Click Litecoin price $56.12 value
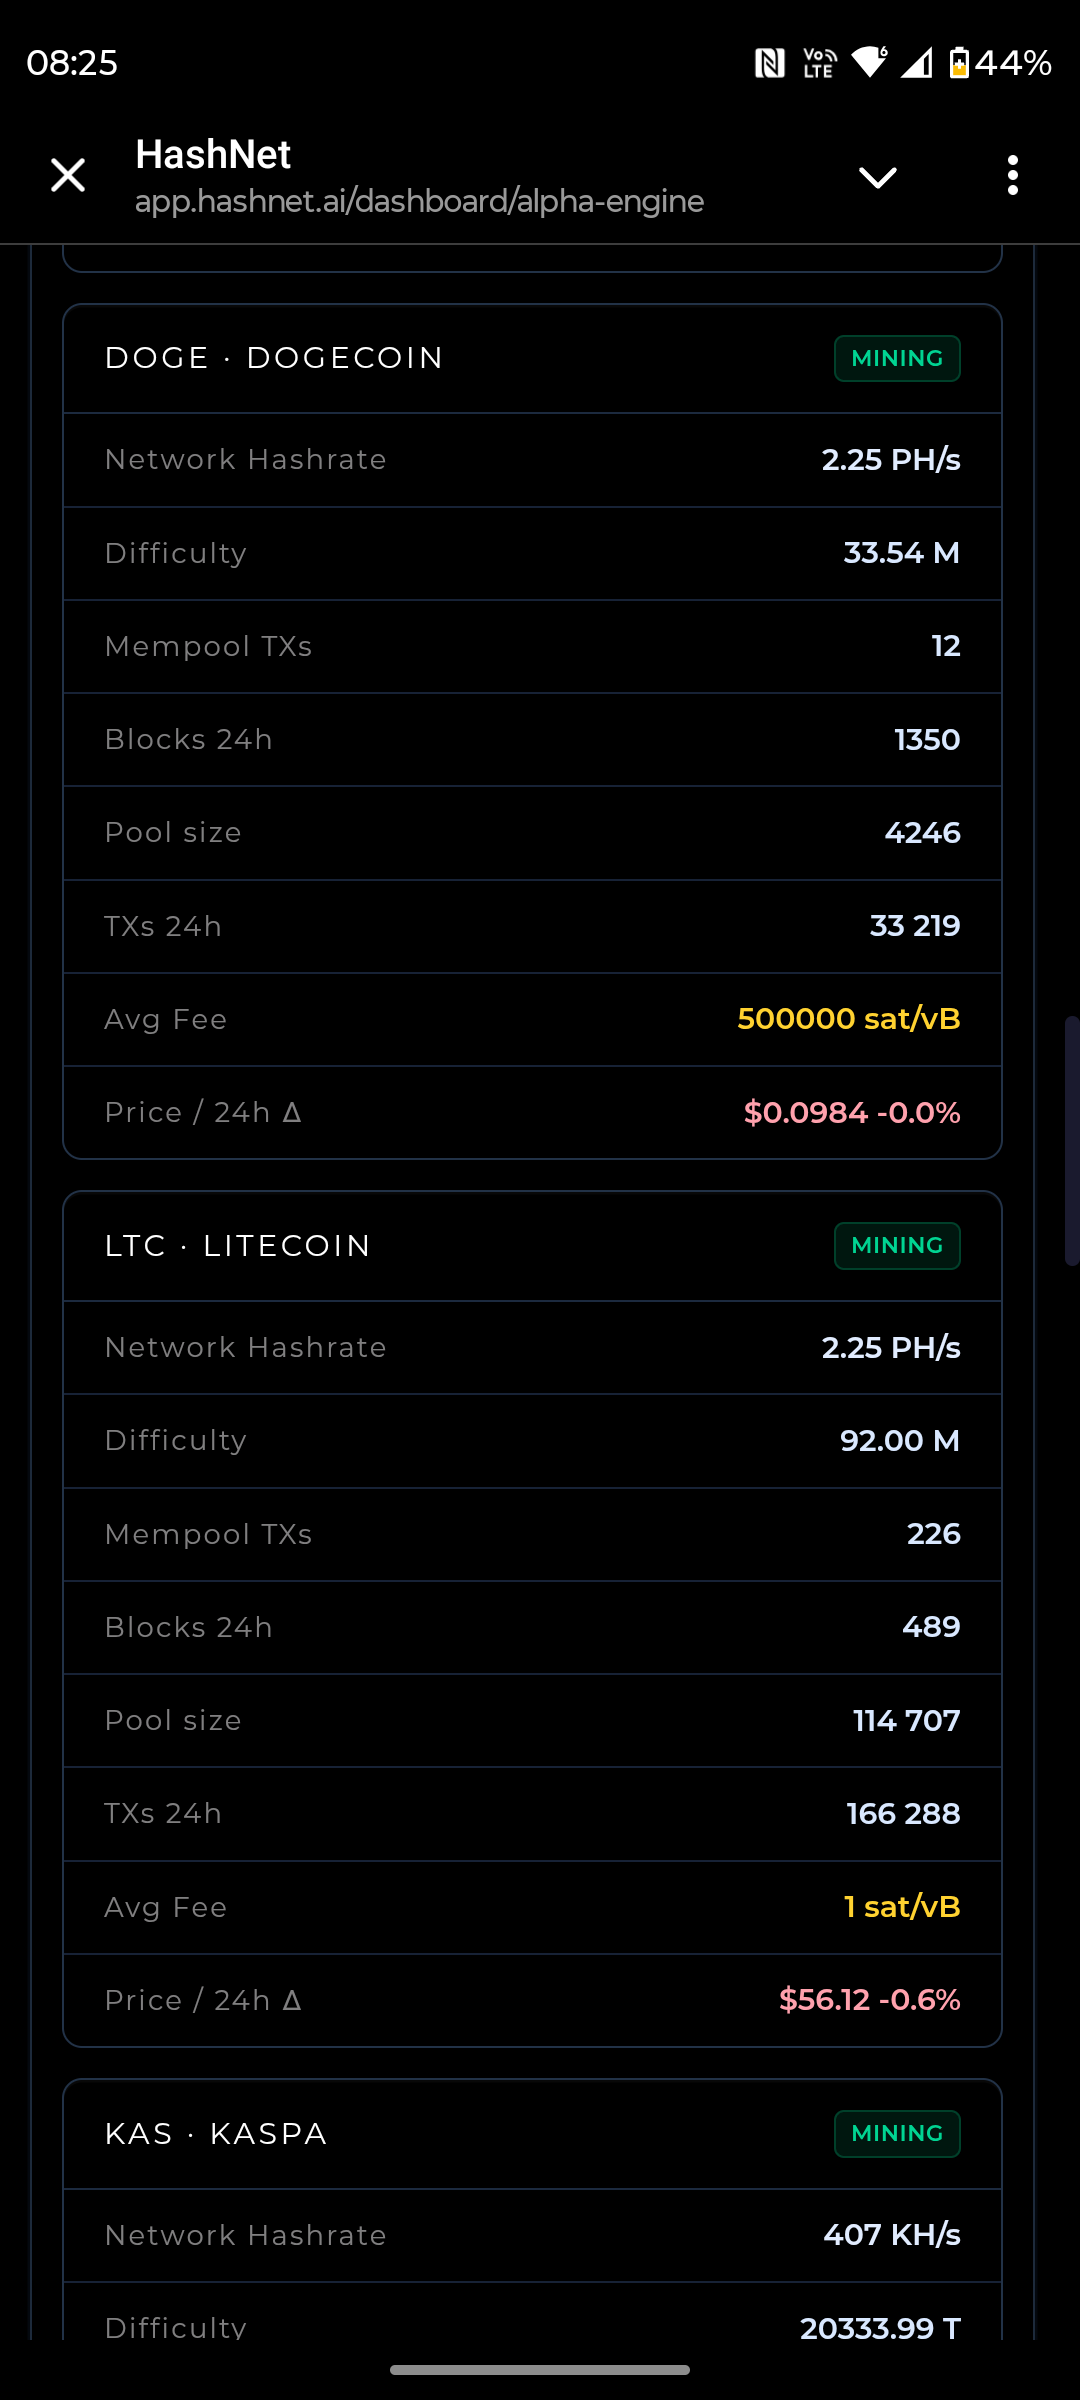Viewport: 1080px width, 2400px height. pos(824,2000)
